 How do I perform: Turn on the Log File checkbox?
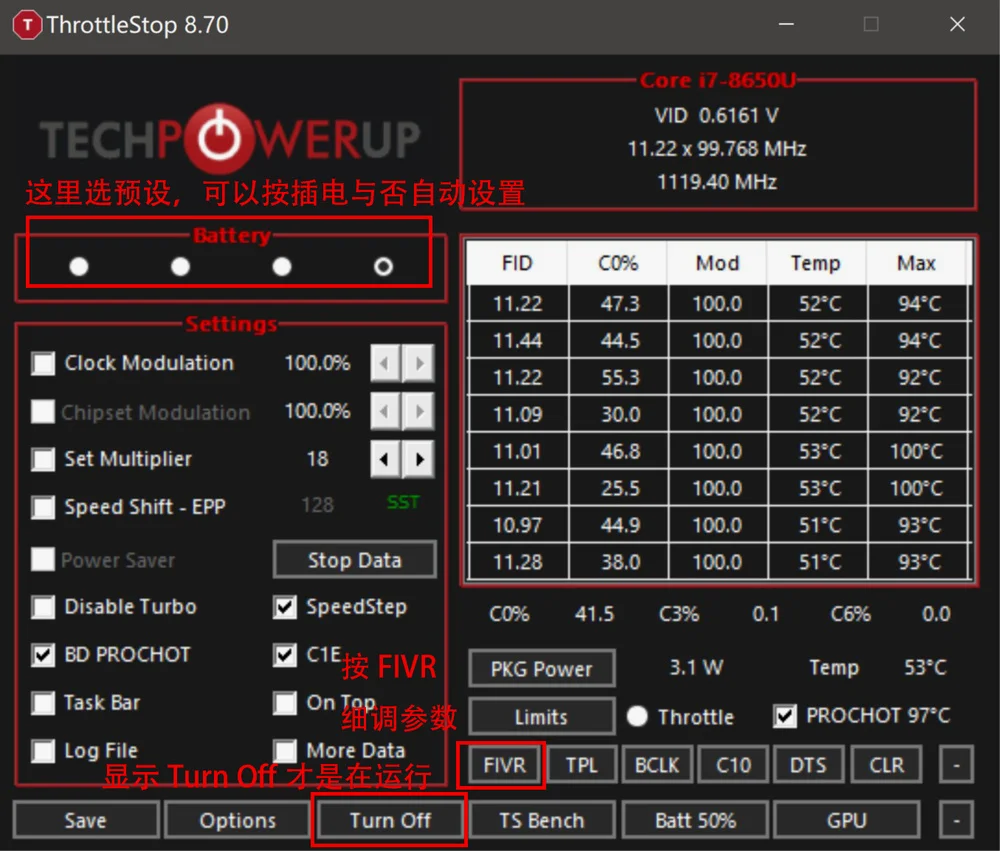click(x=43, y=751)
